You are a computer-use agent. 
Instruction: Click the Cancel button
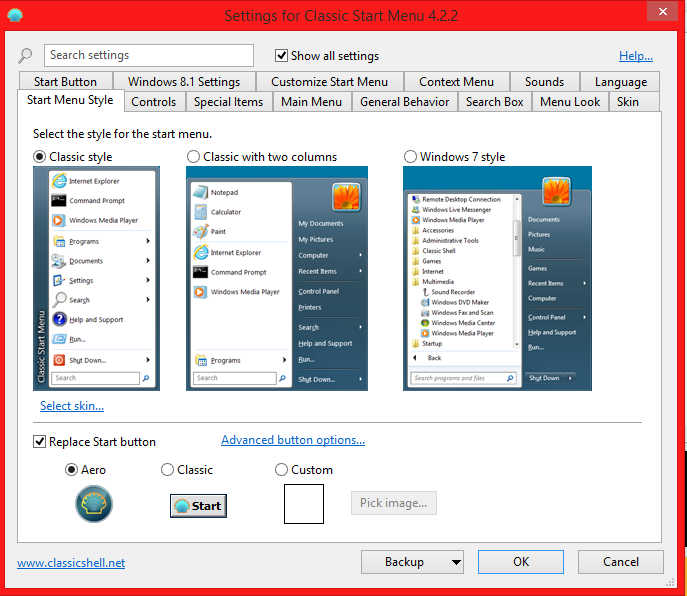click(x=620, y=562)
